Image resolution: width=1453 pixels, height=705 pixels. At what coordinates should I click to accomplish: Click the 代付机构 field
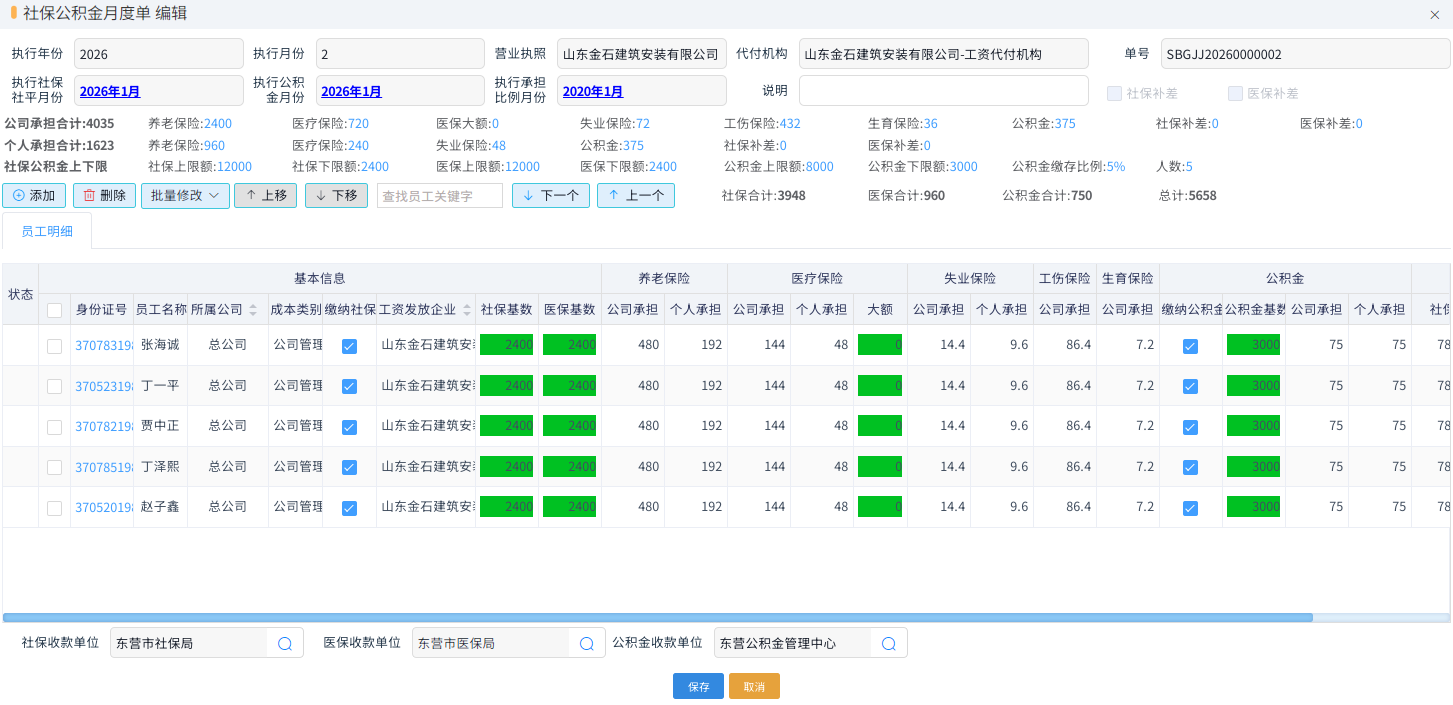[943, 54]
